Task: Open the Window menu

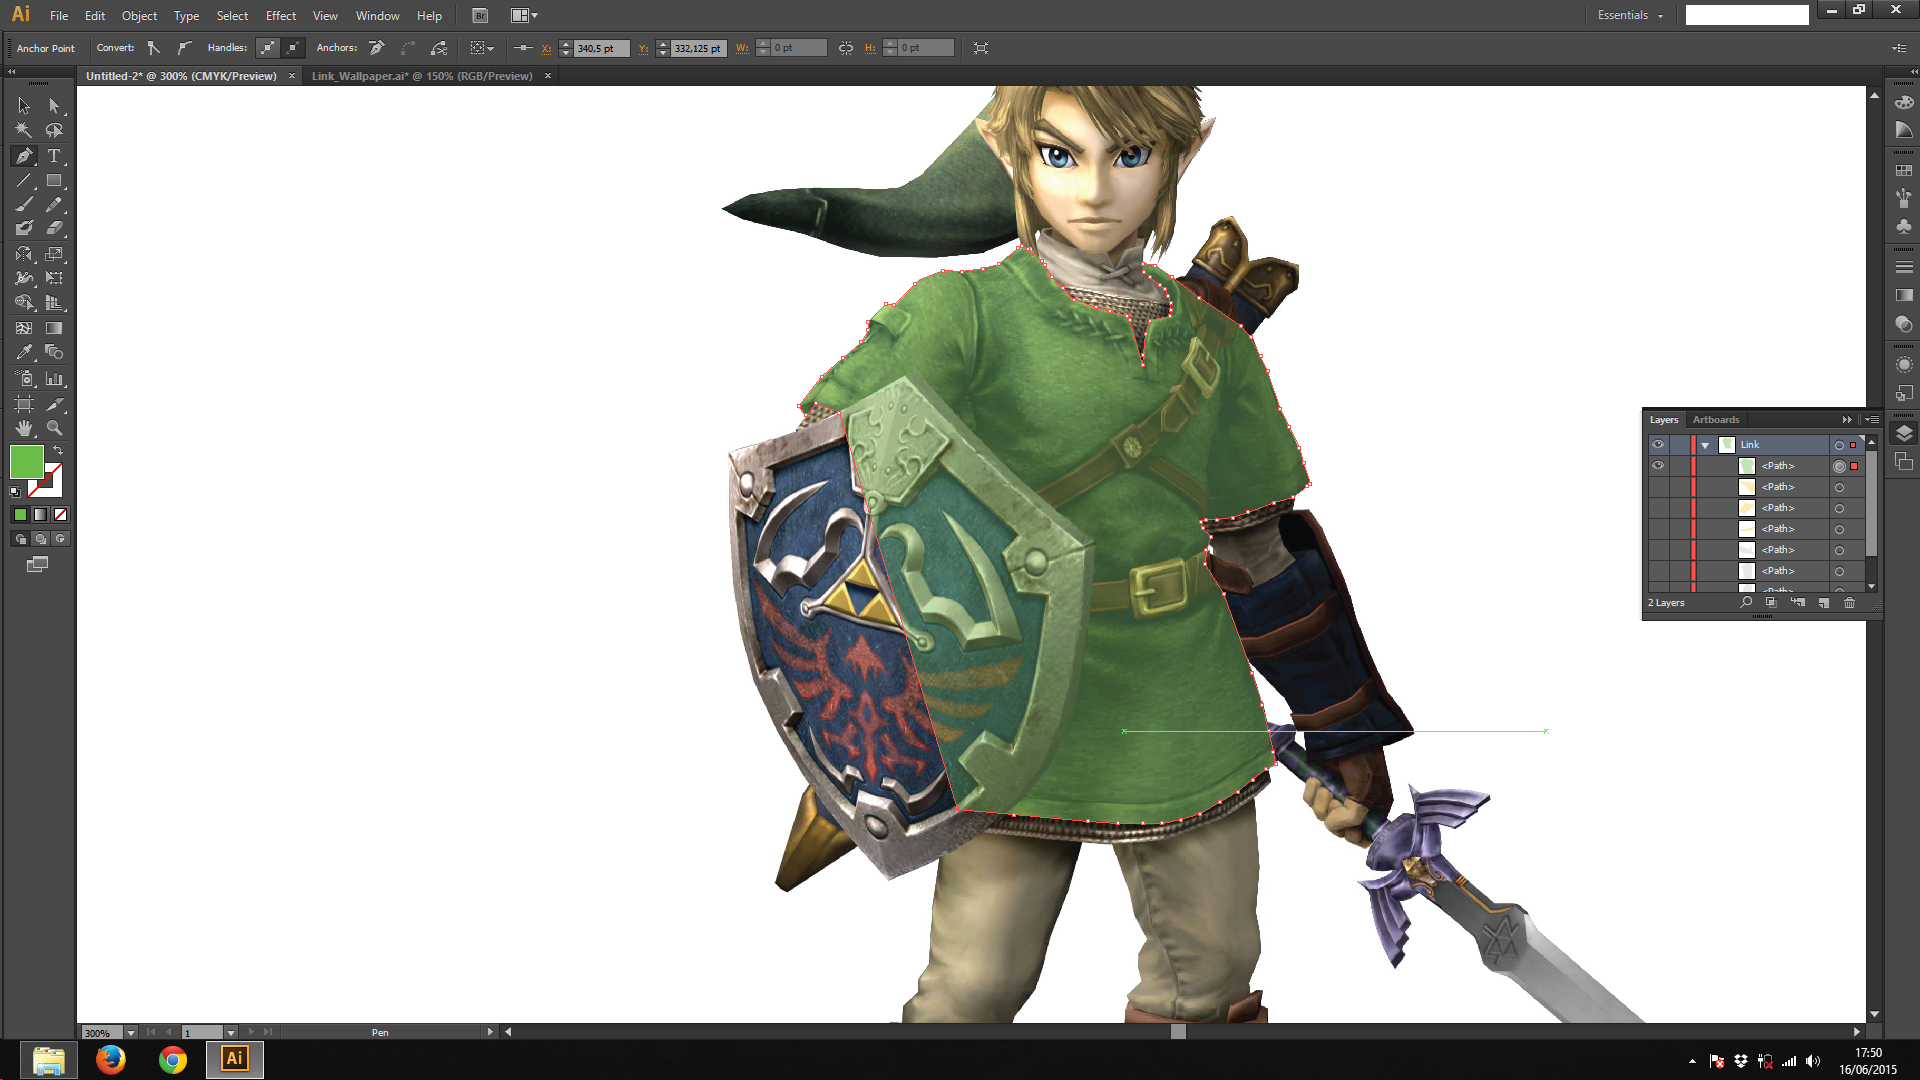Action: coord(377,16)
